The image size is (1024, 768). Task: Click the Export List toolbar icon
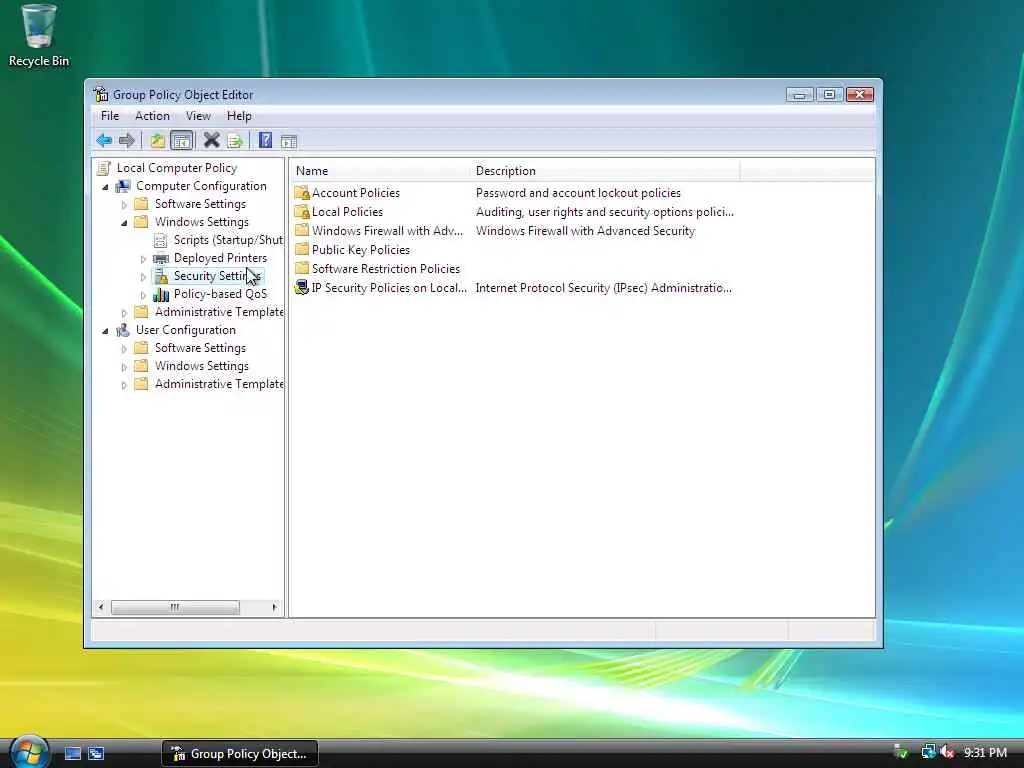[235, 140]
